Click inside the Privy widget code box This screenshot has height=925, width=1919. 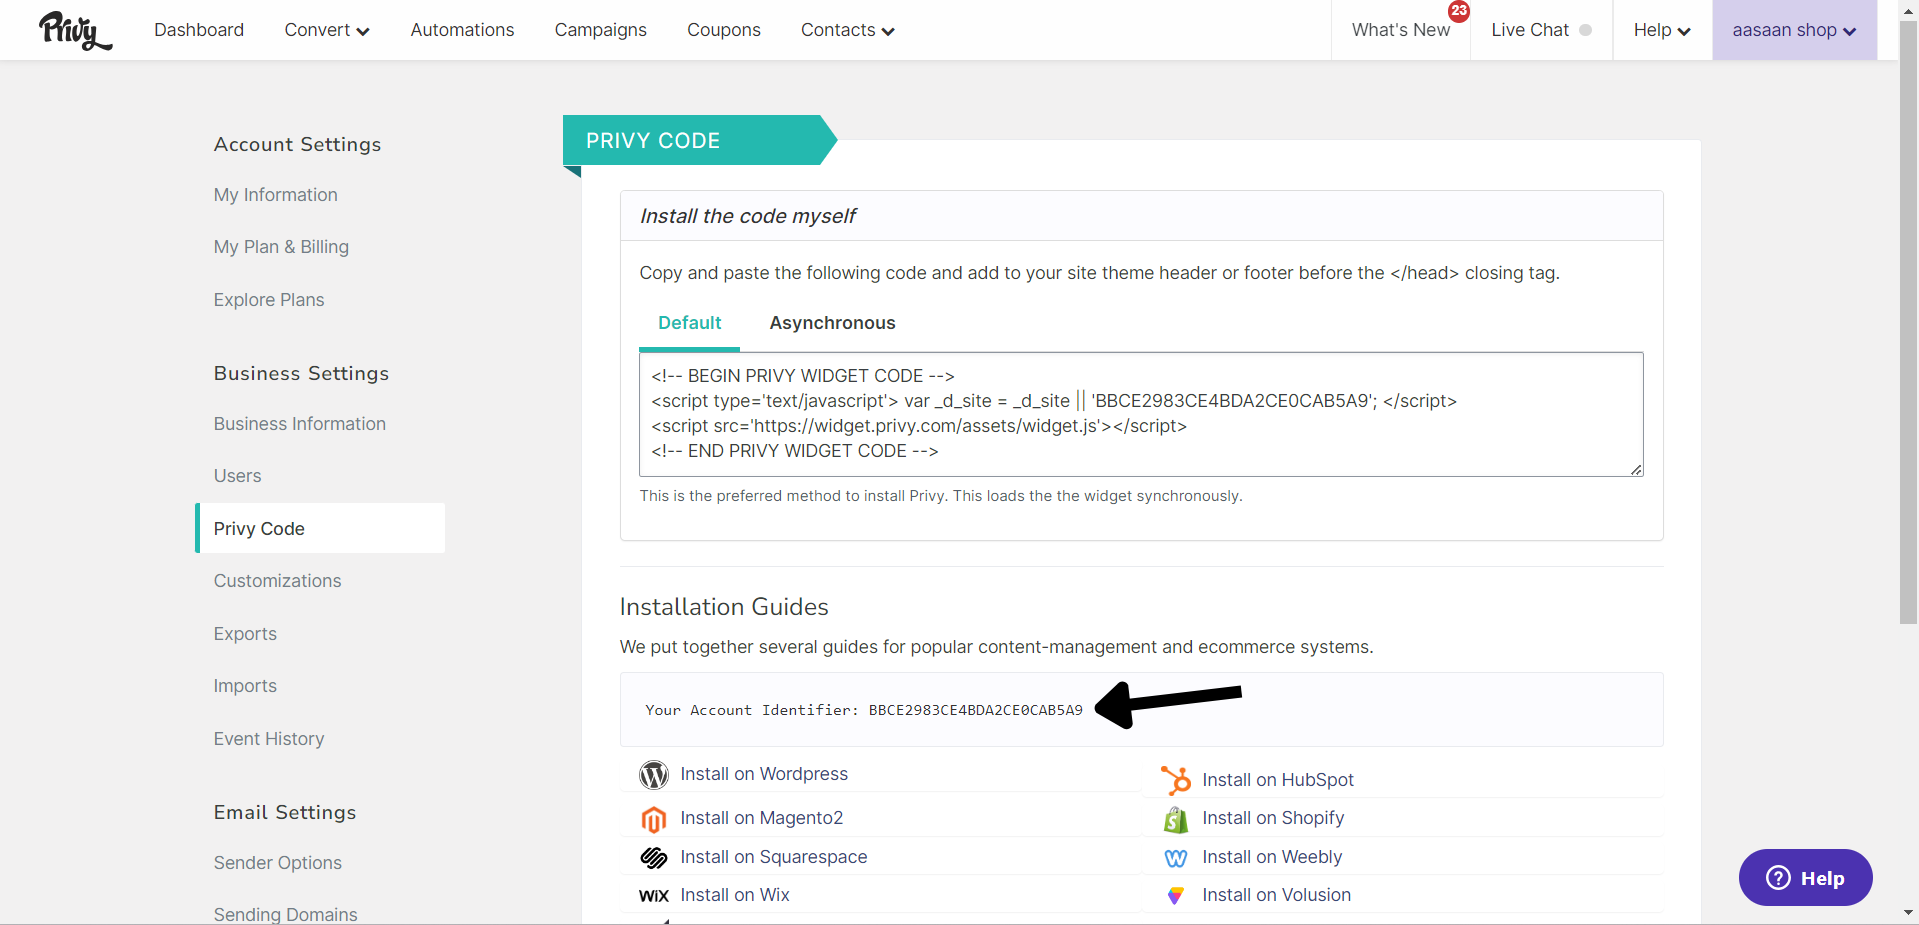point(1141,414)
